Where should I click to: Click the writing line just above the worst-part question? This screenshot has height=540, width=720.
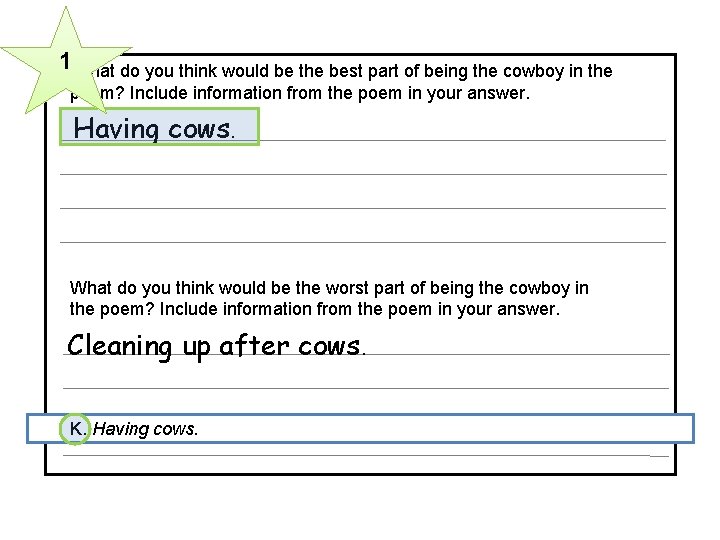(x=363, y=242)
